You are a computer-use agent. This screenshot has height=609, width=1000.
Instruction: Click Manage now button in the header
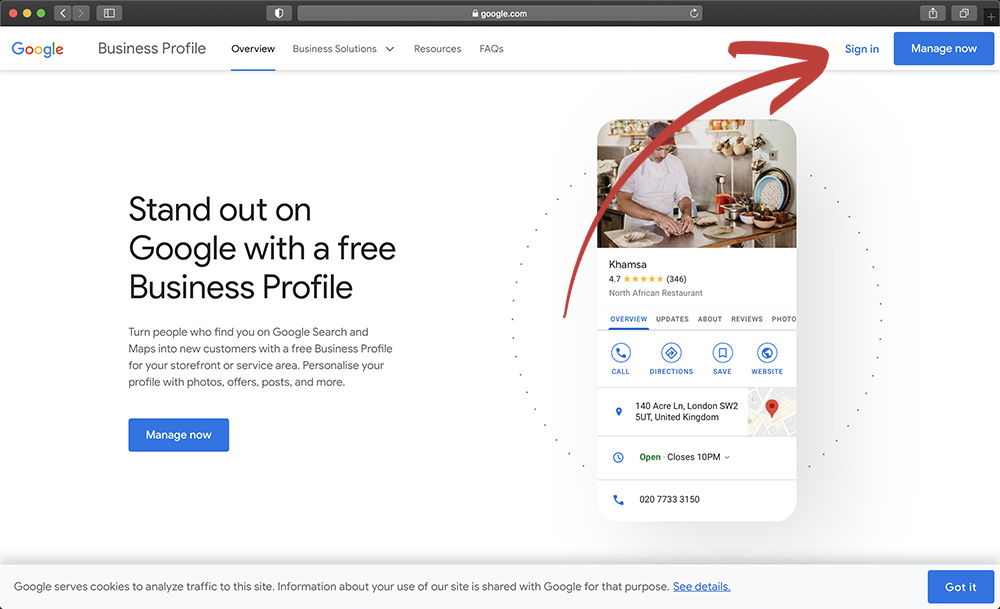pos(944,48)
